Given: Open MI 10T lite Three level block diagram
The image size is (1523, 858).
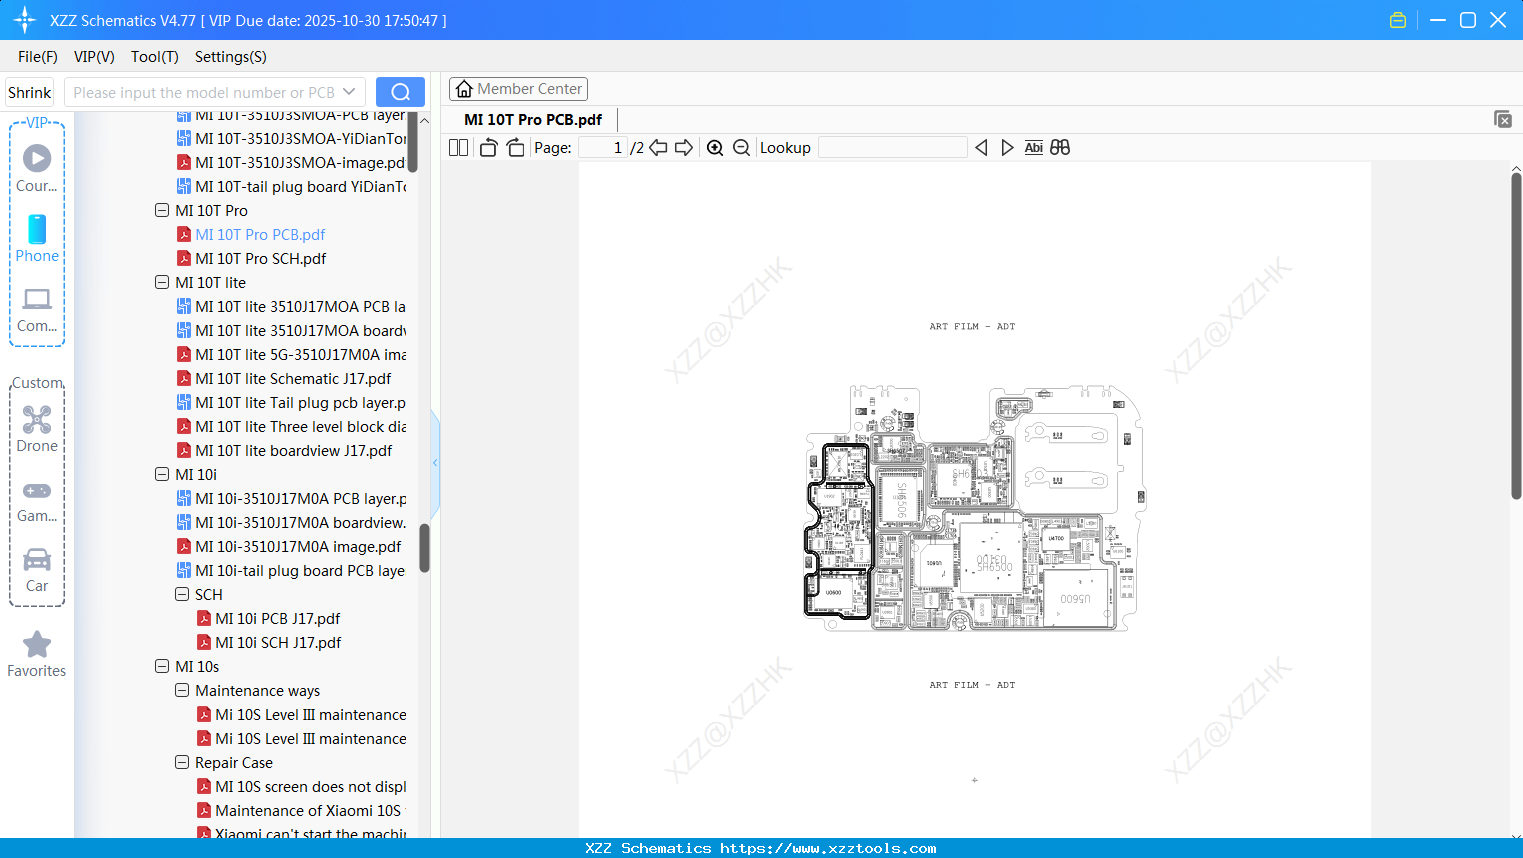Looking at the screenshot, I should pos(300,426).
